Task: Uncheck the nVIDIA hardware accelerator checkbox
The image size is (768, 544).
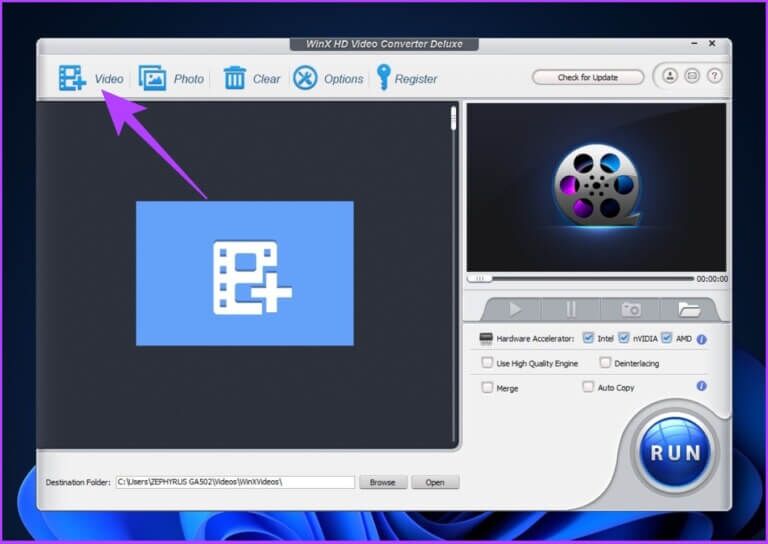Action: (624, 338)
